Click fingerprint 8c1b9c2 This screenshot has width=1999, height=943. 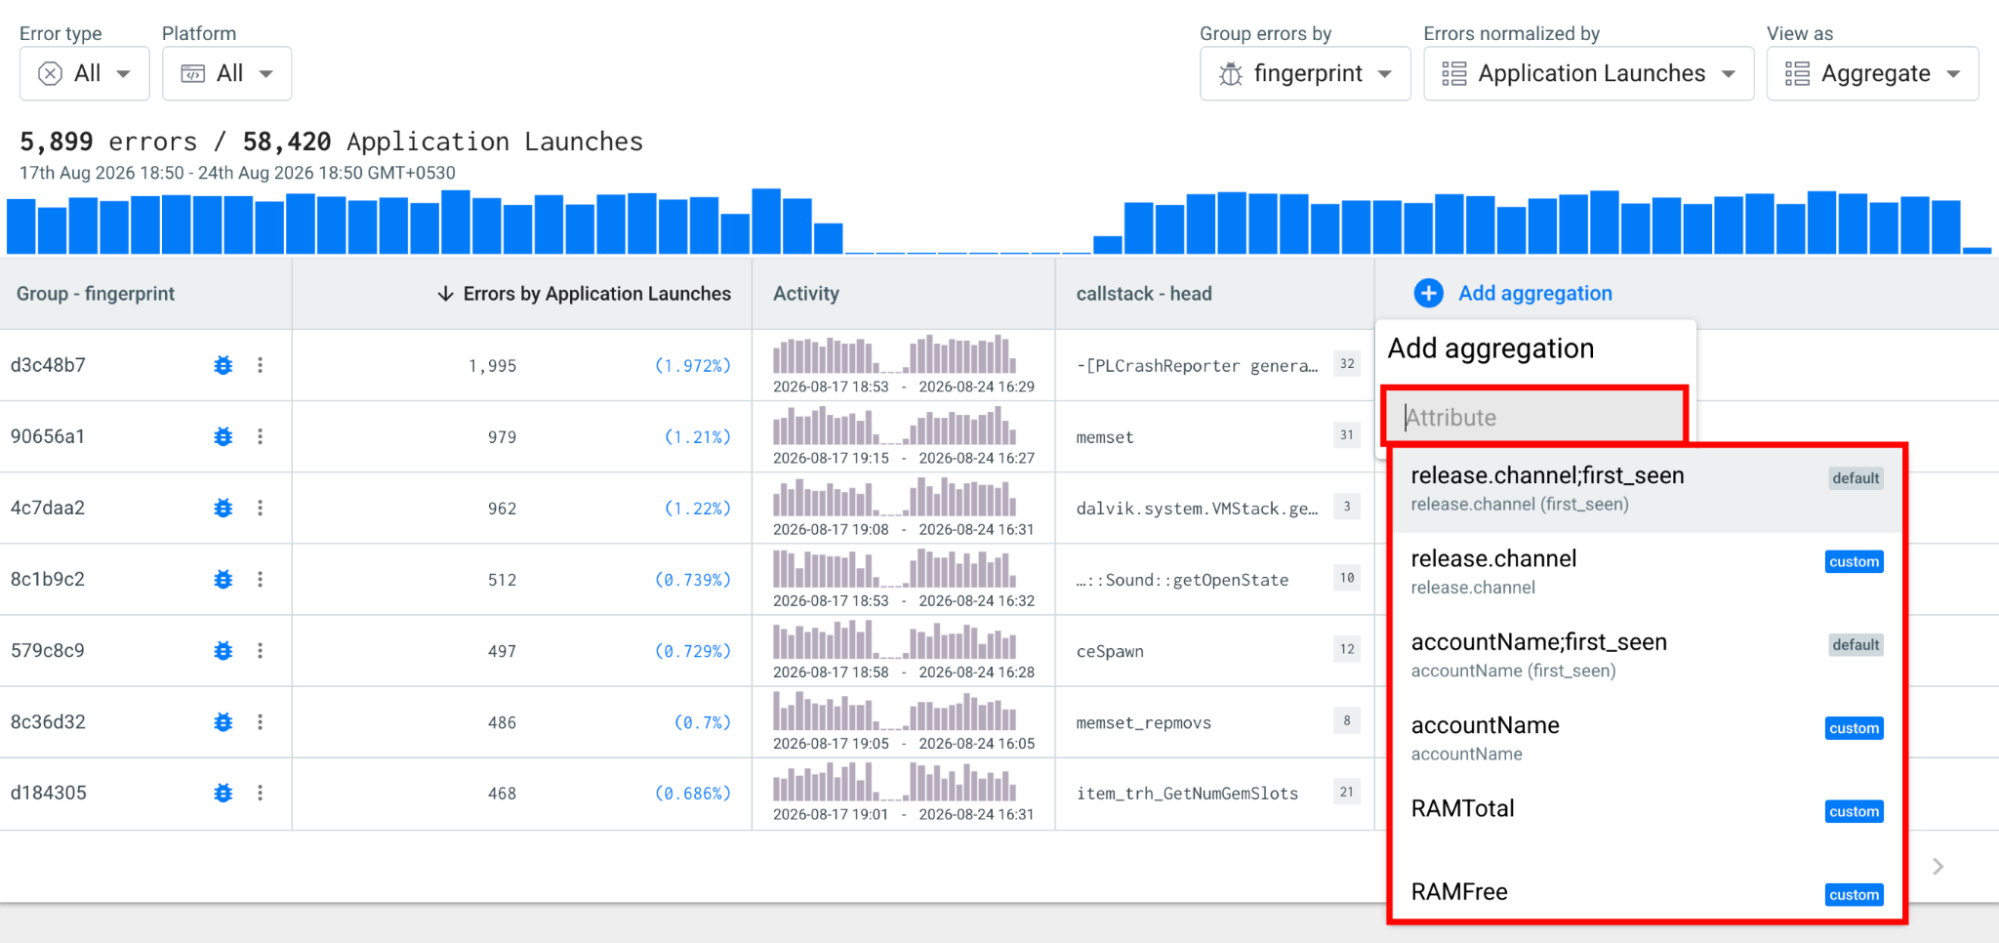tap(48, 579)
